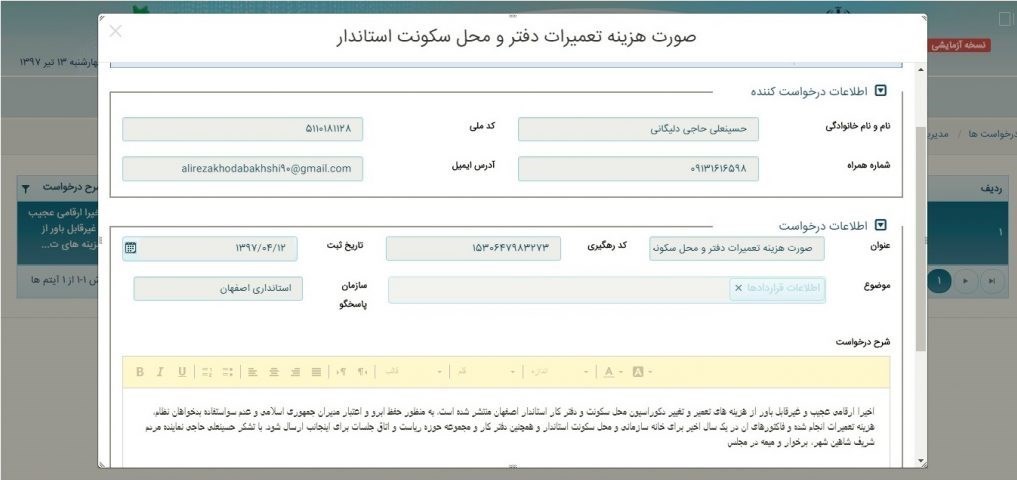Open the text background color picker

click(x=642, y=372)
